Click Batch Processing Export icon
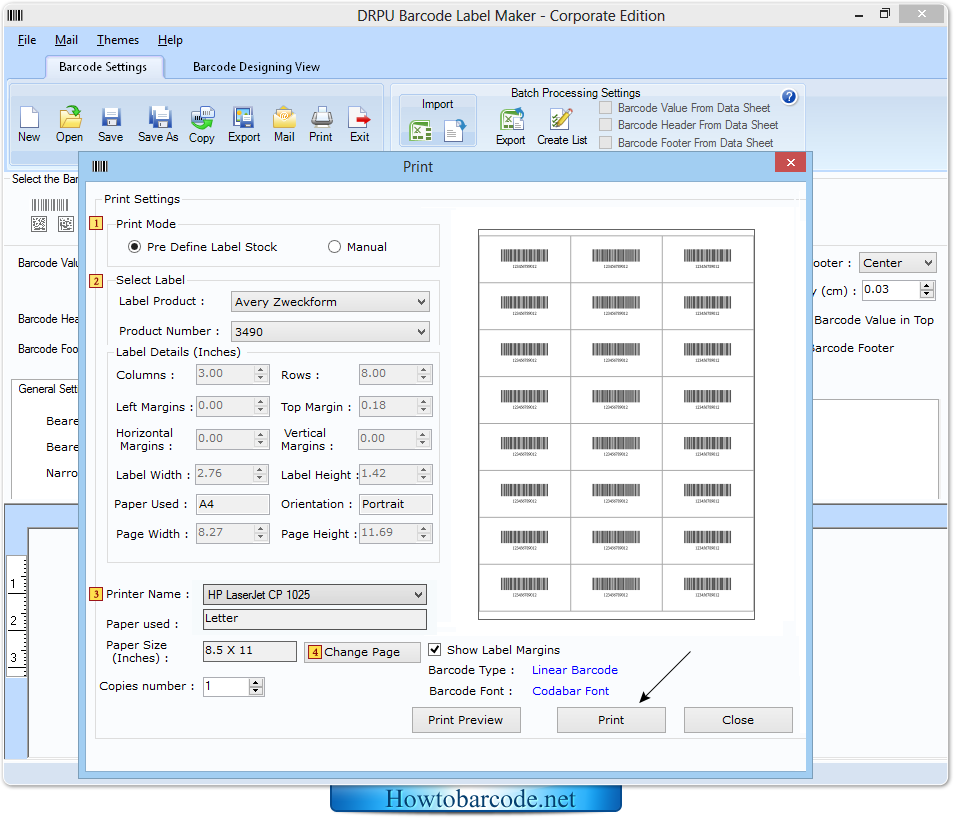The height and width of the screenshot is (818, 954). tap(512, 119)
